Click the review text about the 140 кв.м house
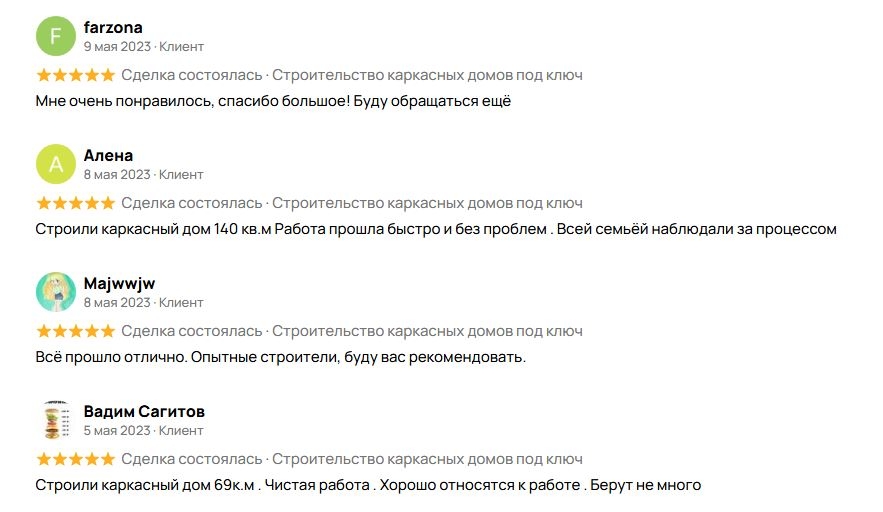 click(435, 229)
